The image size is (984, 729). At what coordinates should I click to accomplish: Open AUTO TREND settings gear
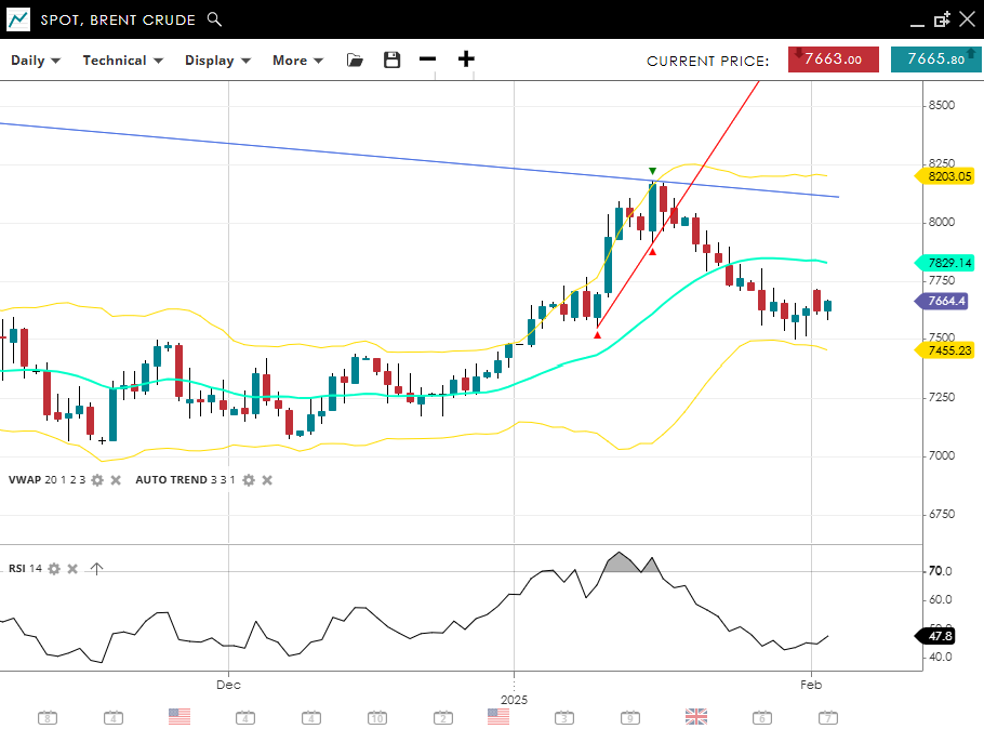(249, 480)
